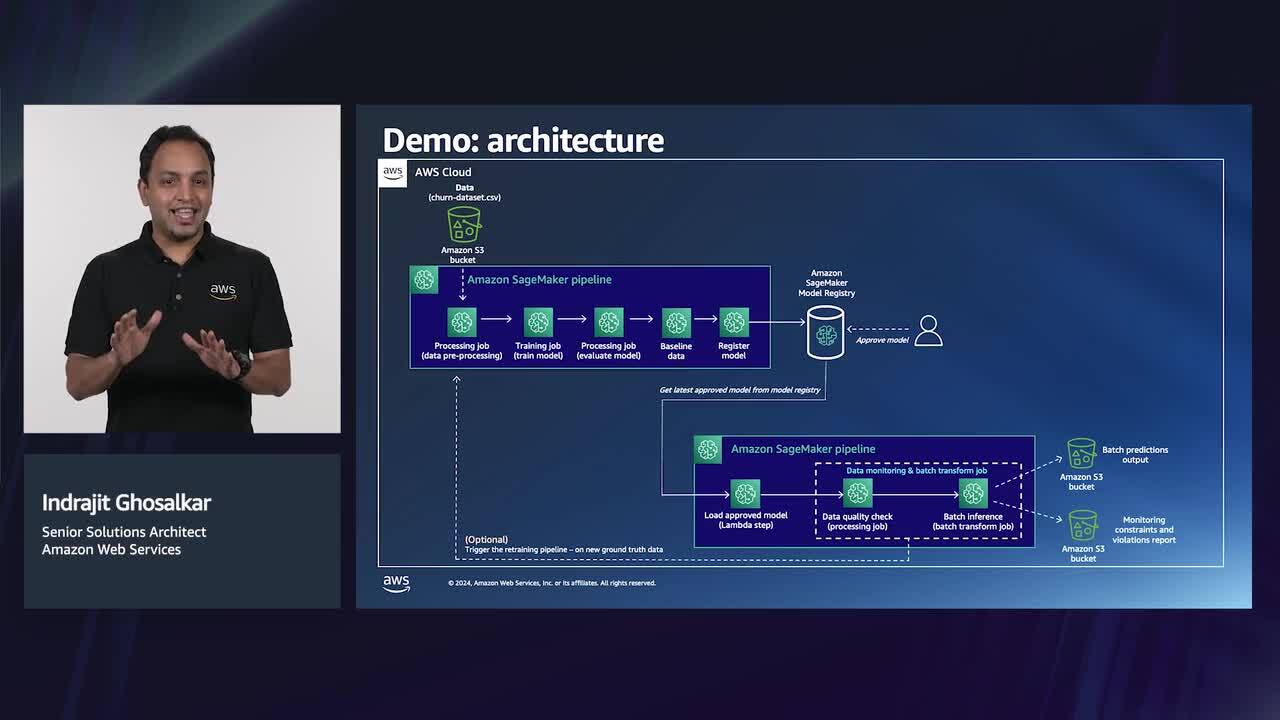Select the Load approved model Lambda step icon
The image size is (1280, 720).
745,494
